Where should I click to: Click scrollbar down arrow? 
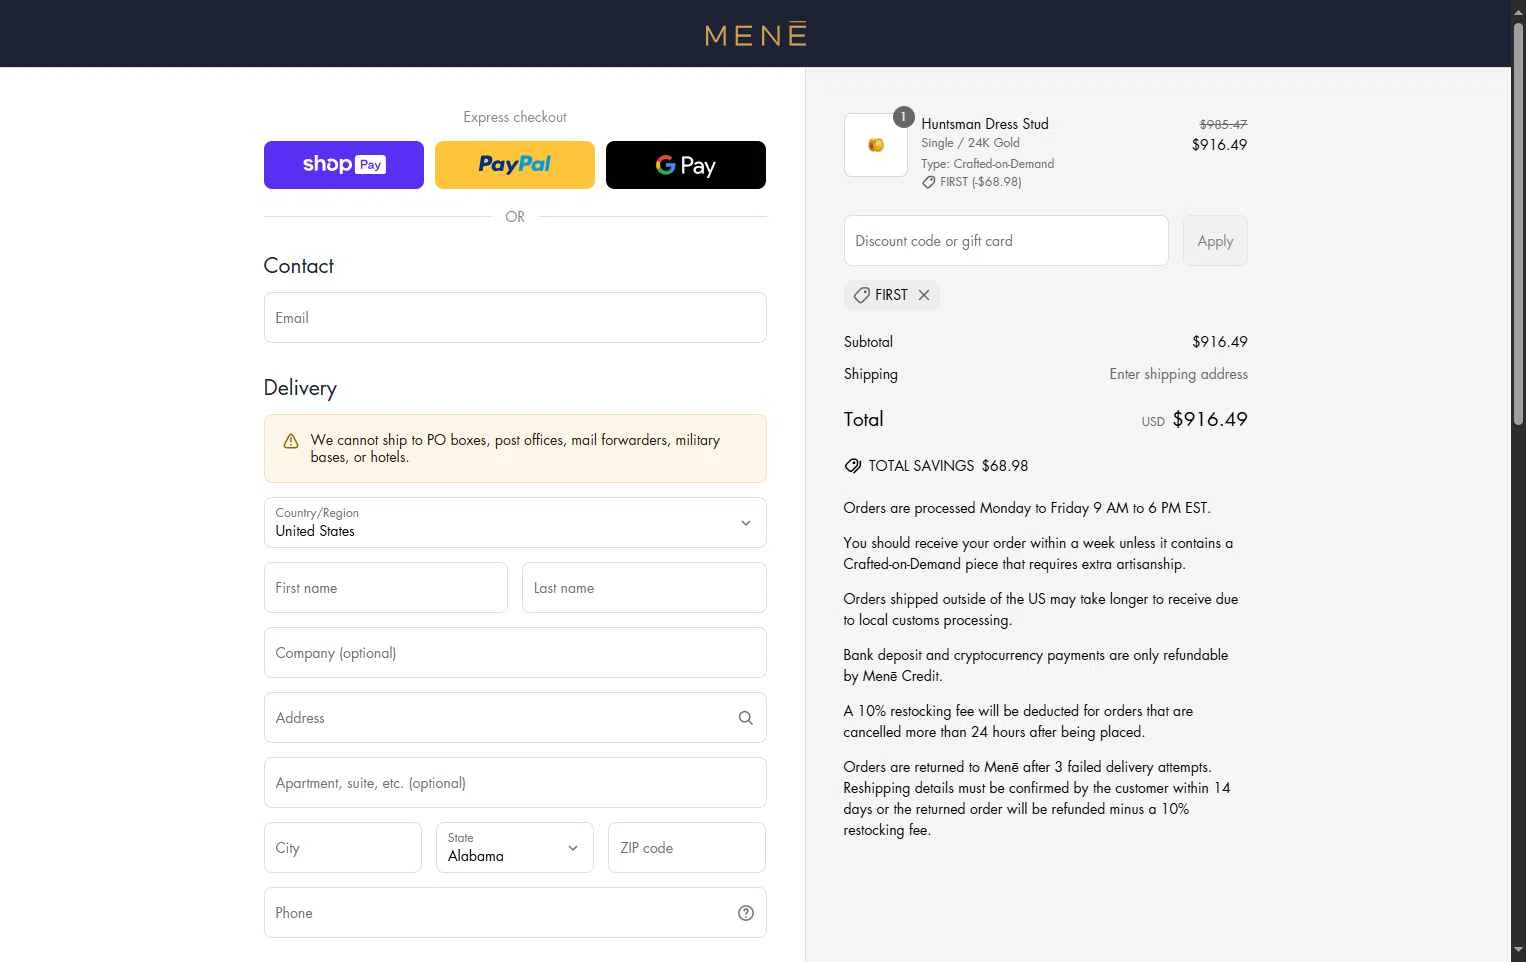coord(1518,950)
